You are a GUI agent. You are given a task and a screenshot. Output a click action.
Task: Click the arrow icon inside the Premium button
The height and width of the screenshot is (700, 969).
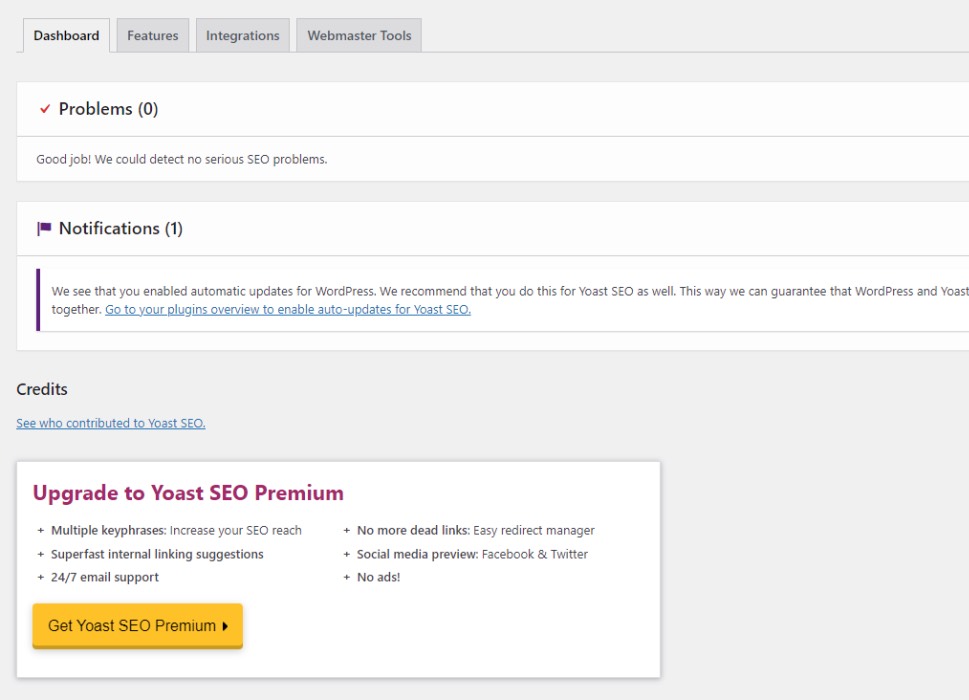tap(227, 625)
